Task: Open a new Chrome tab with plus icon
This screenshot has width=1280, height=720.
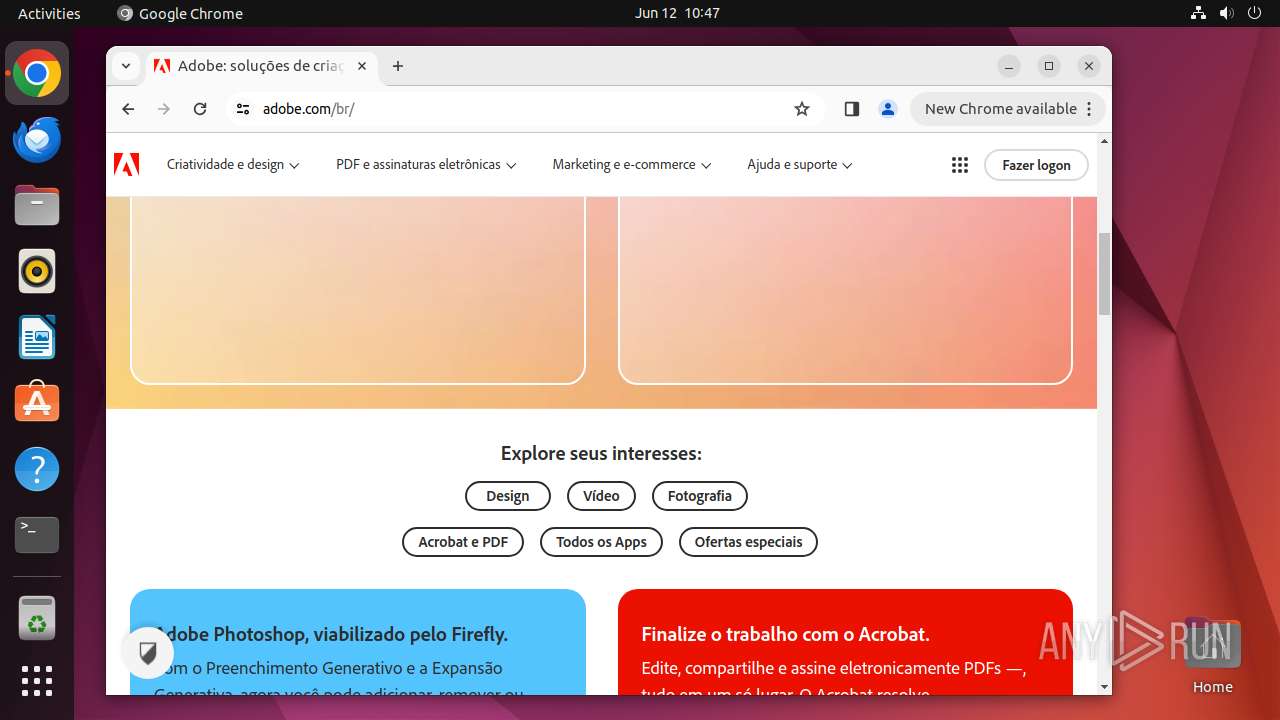Action: click(x=398, y=66)
